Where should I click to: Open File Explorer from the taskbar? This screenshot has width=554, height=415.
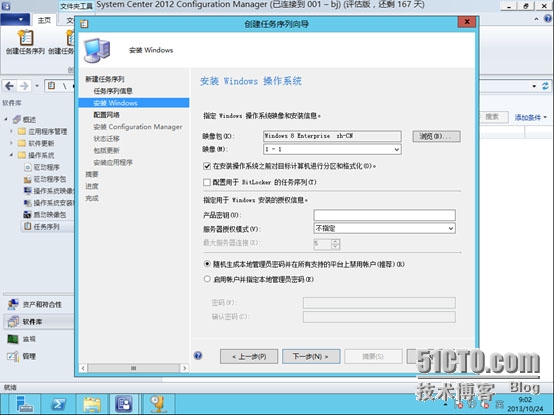pos(92,404)
